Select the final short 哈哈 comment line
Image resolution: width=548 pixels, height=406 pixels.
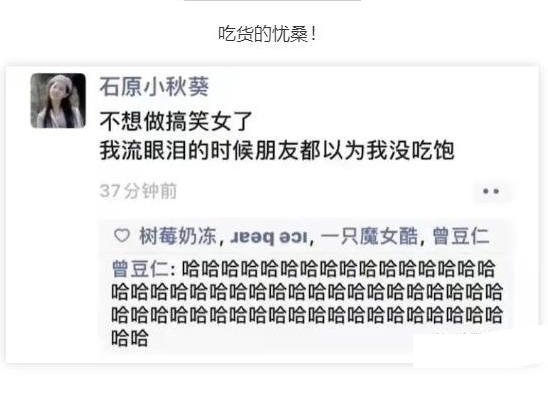(x=130, y=338)
